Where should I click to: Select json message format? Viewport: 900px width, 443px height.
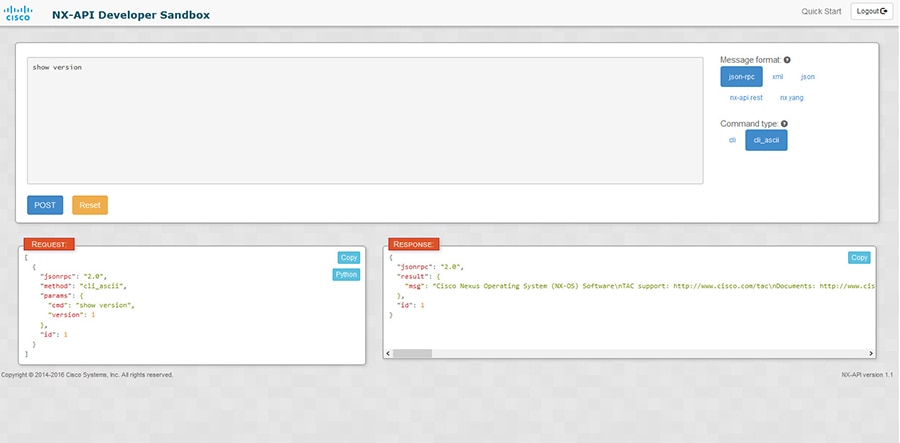point(808,76)
